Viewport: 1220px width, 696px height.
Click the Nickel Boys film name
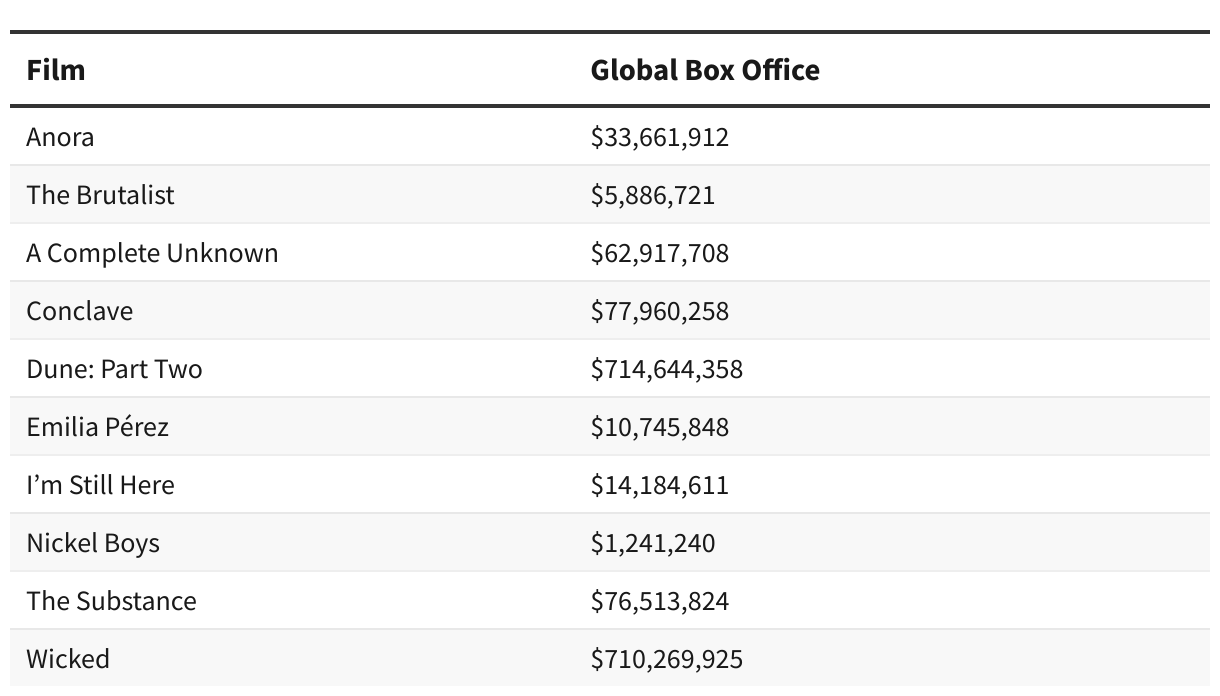click(93, 543)
